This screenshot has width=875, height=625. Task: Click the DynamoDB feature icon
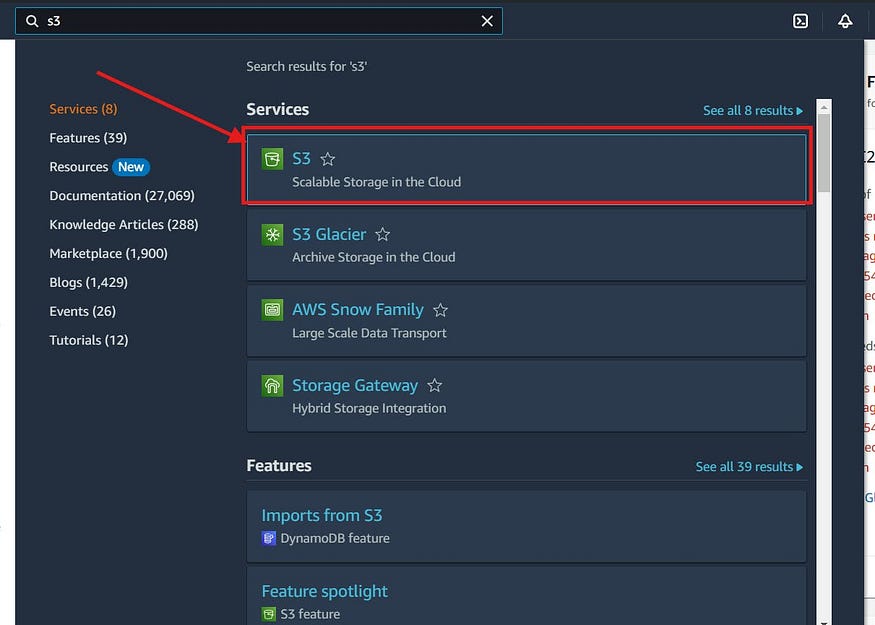pos(268,538)
